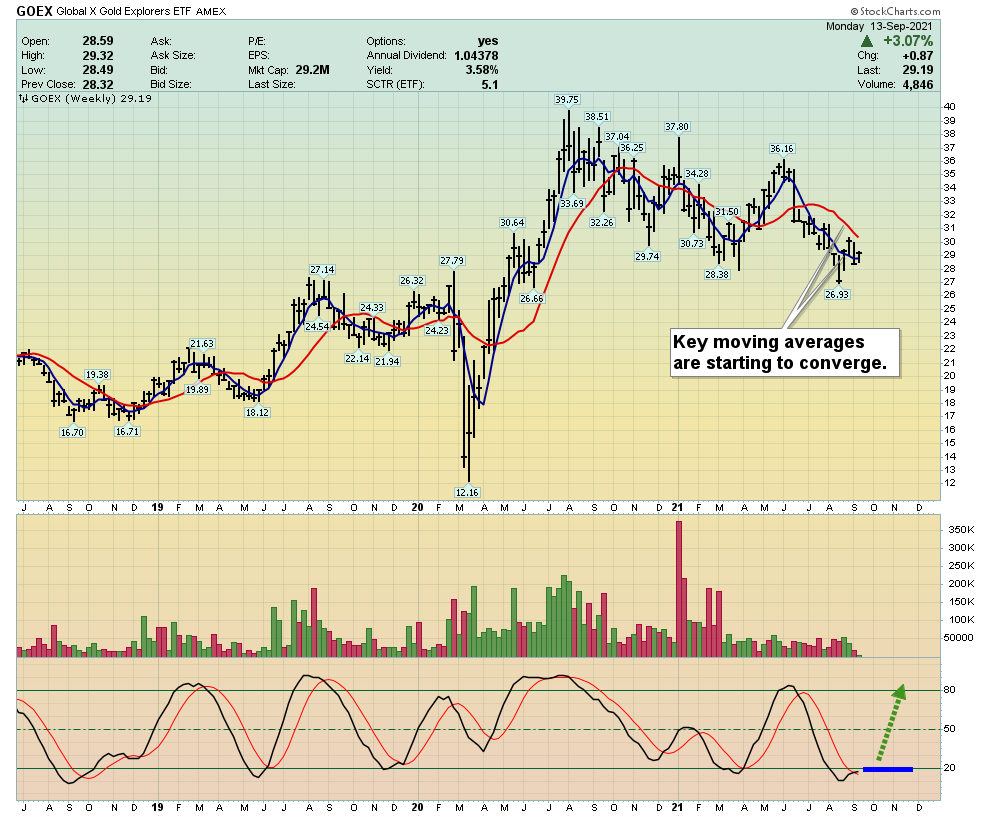
Task: Click the +3.07% percent change value
Action: click(908, 41)
